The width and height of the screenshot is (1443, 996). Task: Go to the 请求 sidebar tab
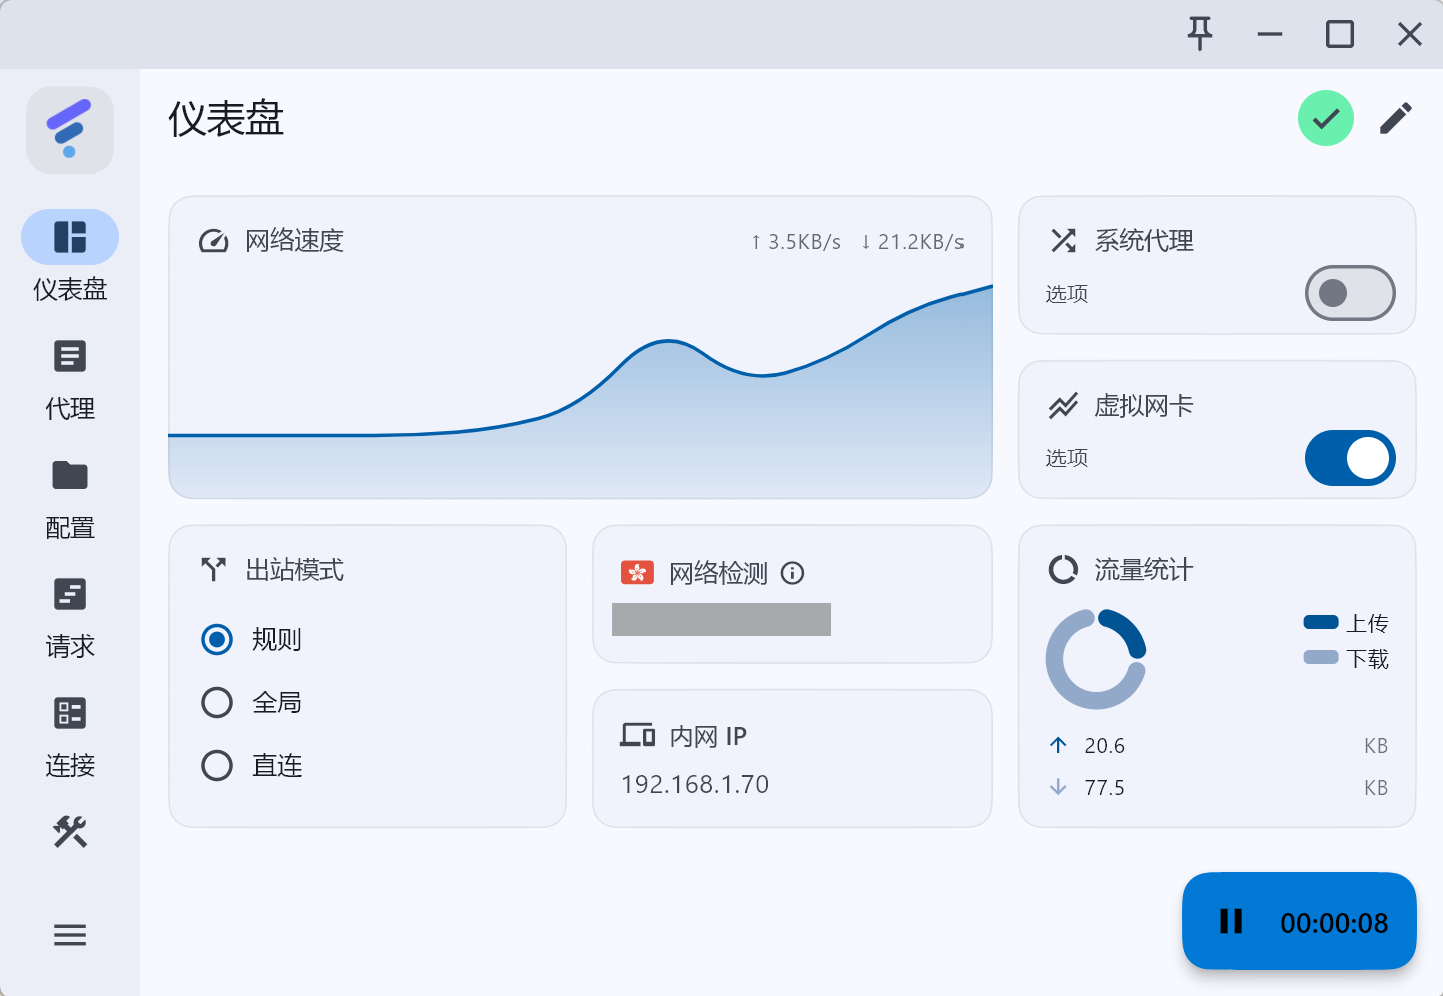click(70, 618)
